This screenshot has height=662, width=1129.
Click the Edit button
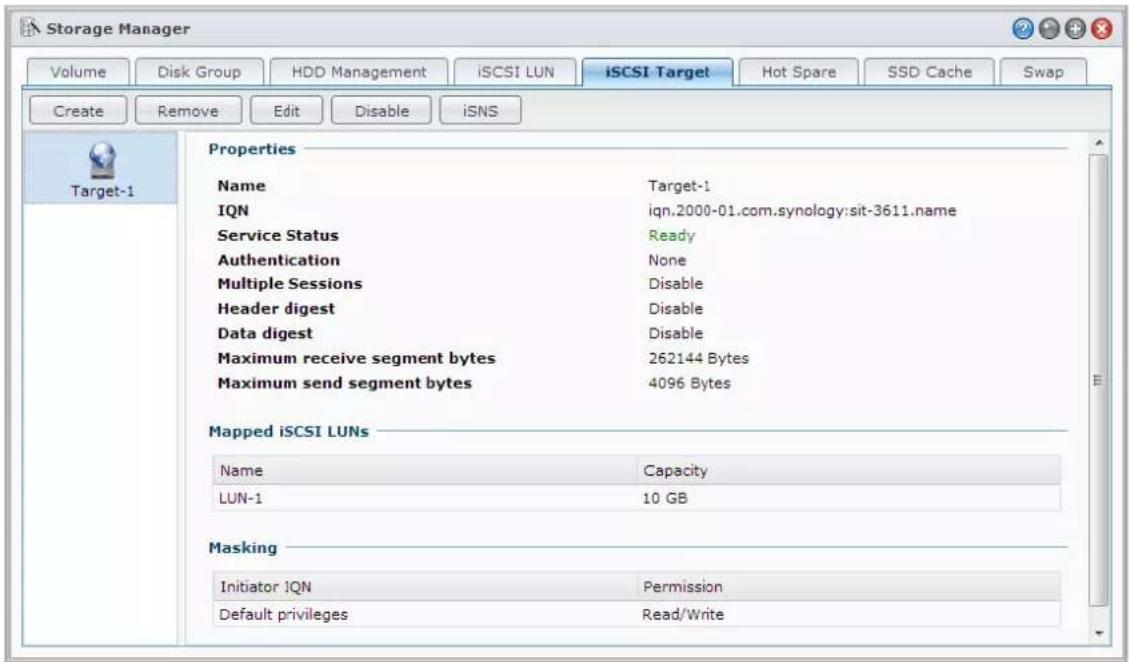pyautogui.click(x=287, y=111)
